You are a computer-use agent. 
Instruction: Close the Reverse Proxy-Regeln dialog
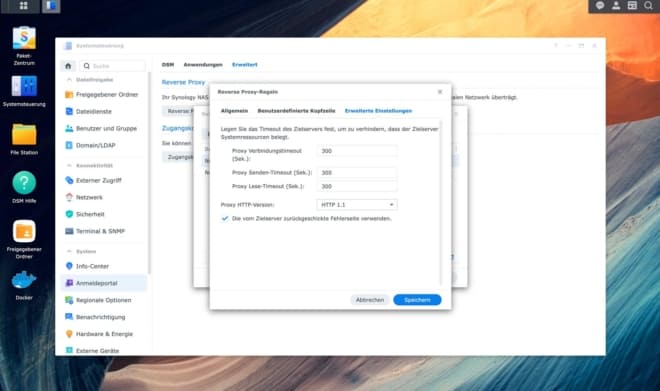pyautogui.click(x=440, y=91)
